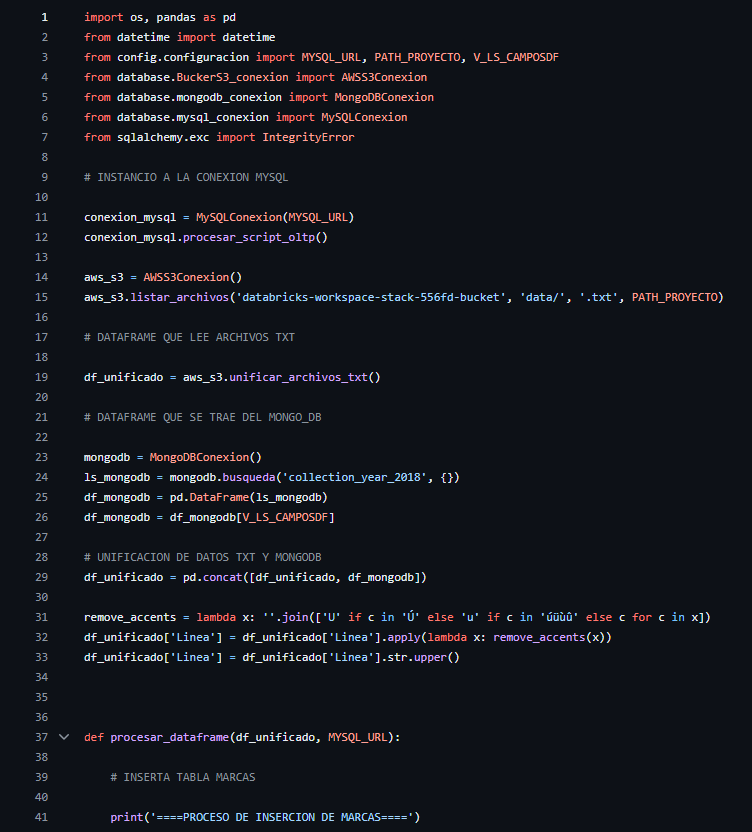
Task: Place cursor on V_LS_CAMPOSDF in line 3
Action: pos(516,57)
